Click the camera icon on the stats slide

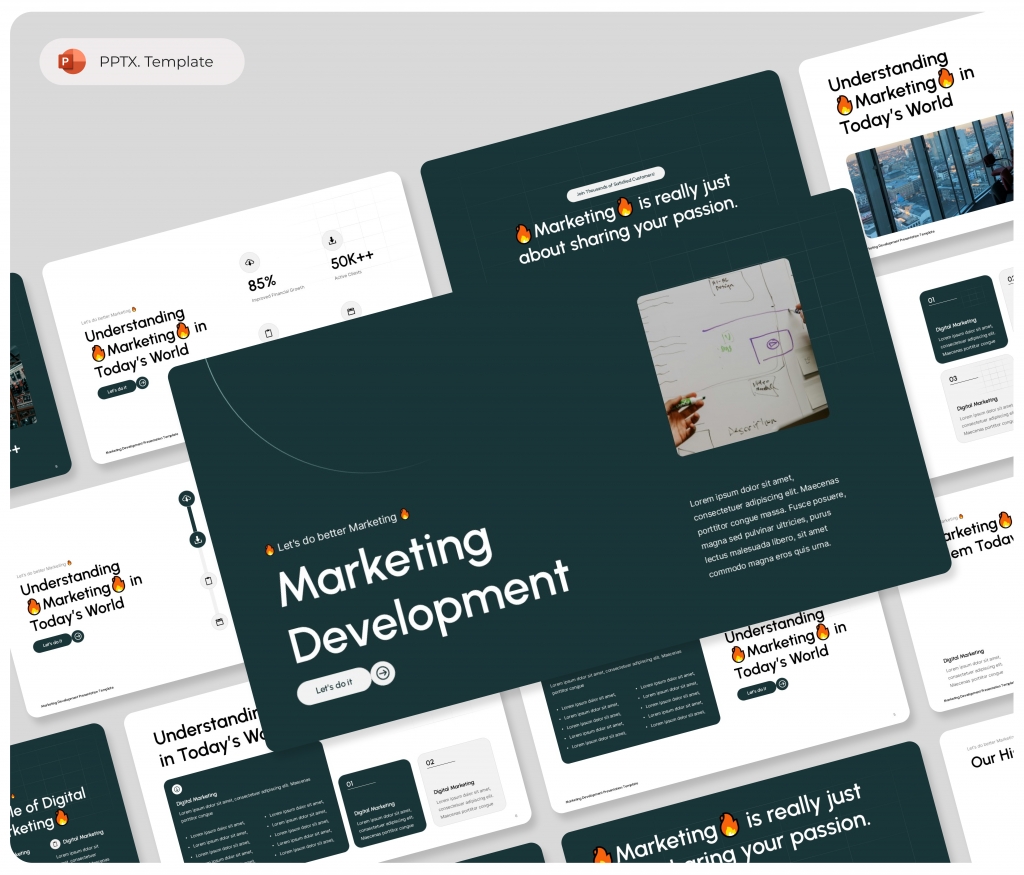click(x=352, y=310)
